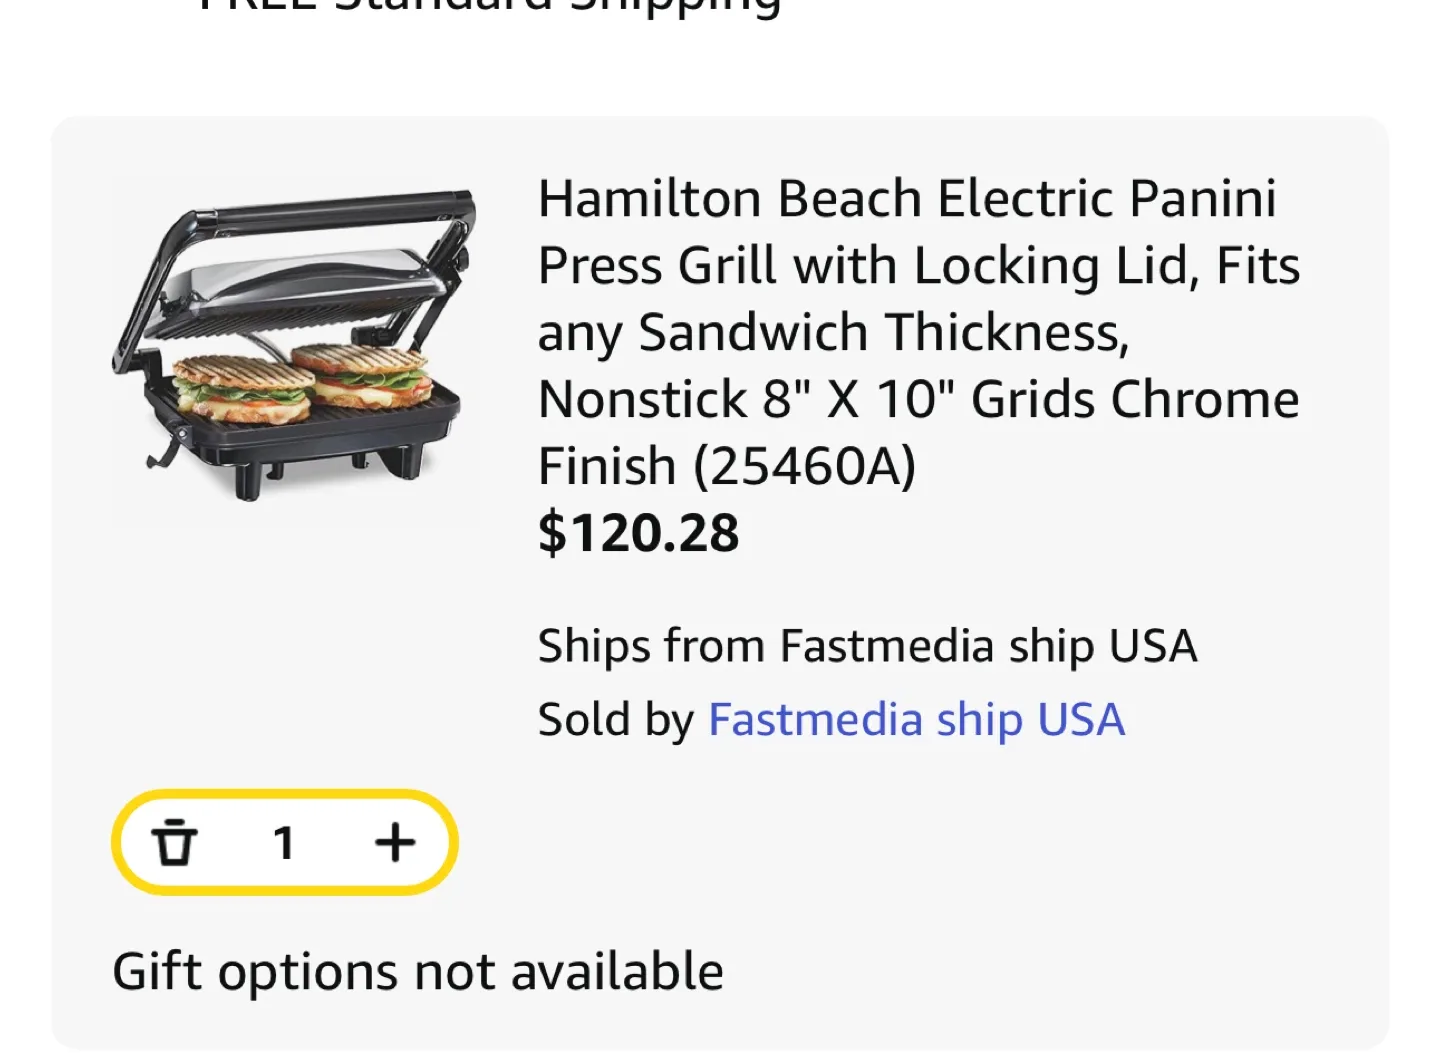Click Ships from Fastmedia ship USA text

tap(868, 645)
